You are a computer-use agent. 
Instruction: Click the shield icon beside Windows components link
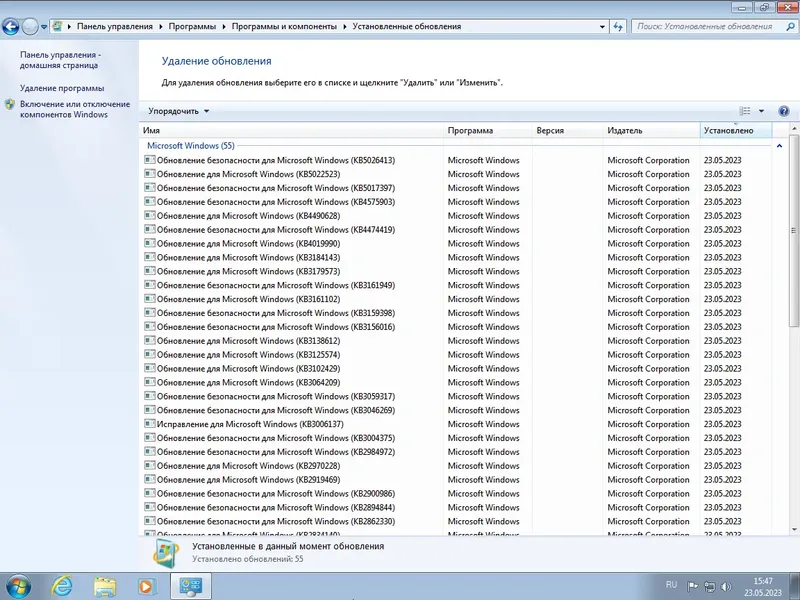10,105
